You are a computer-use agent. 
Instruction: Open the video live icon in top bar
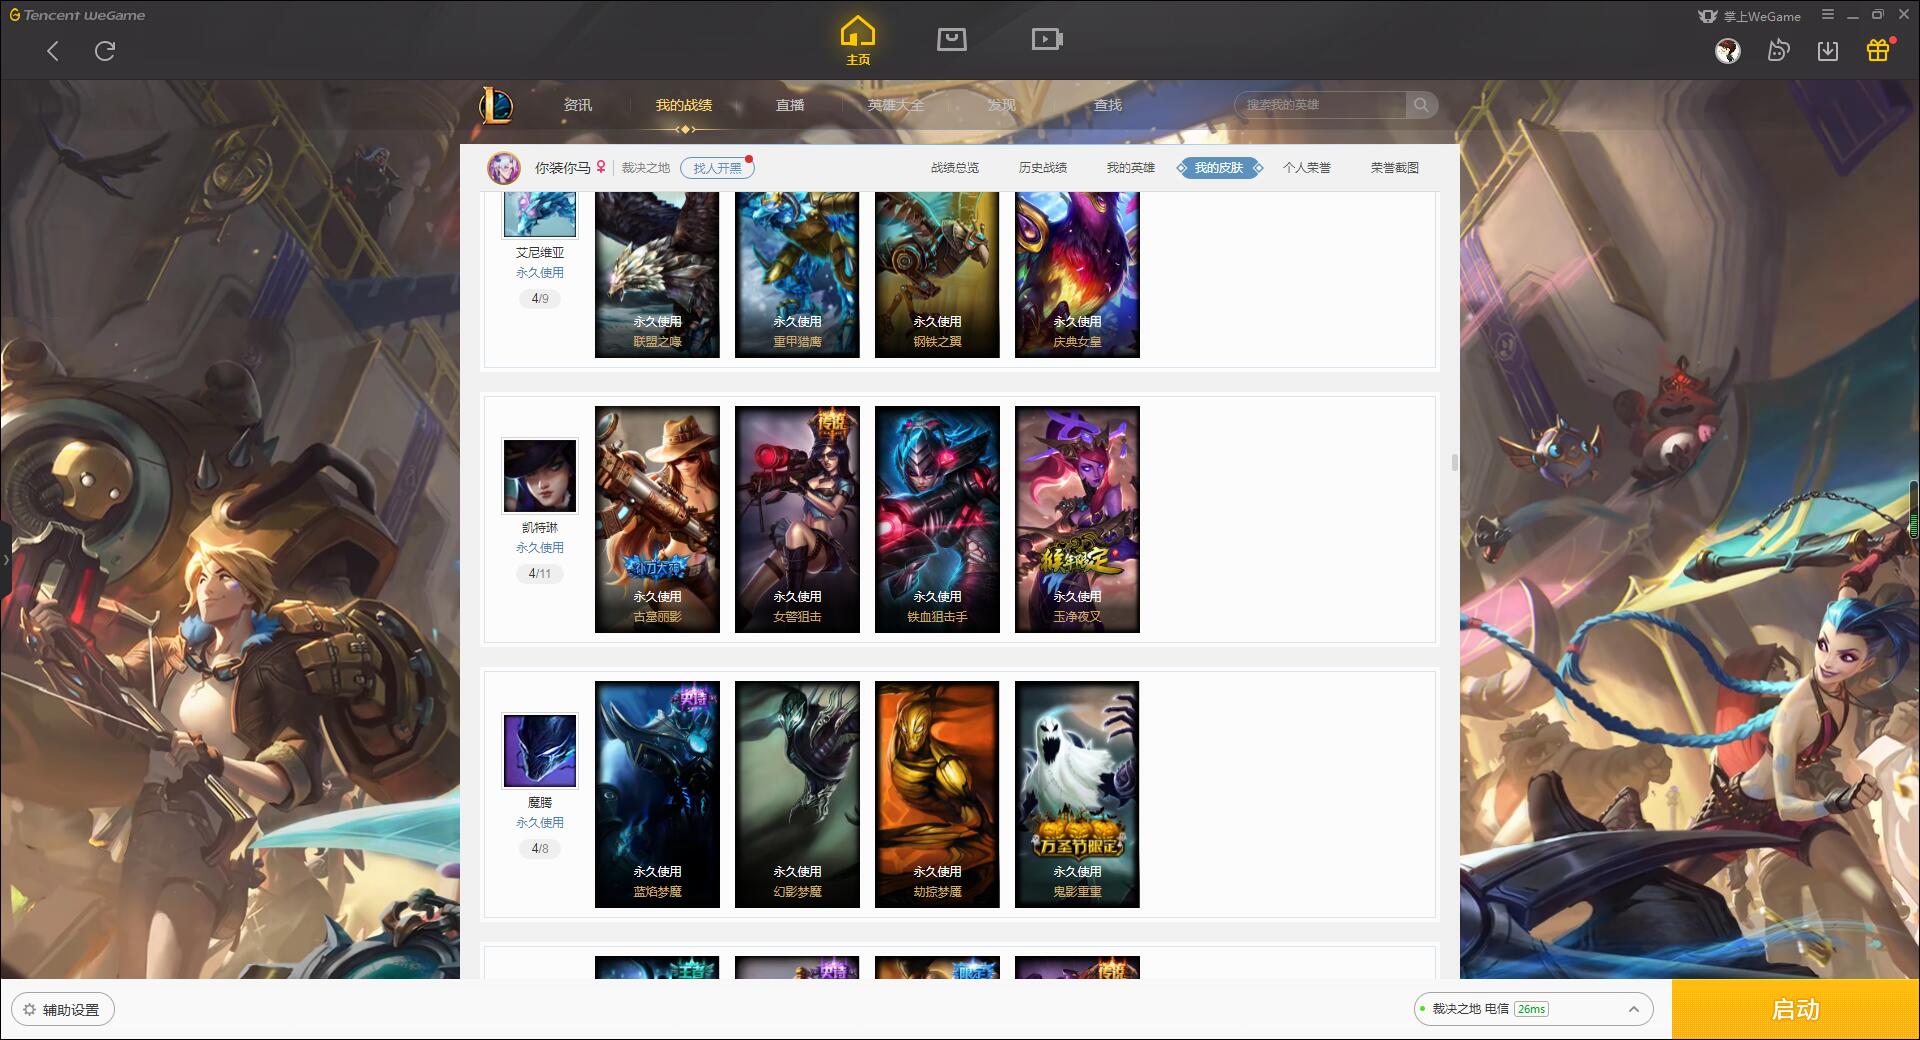pyautogui.click(x=1047, y=39)
